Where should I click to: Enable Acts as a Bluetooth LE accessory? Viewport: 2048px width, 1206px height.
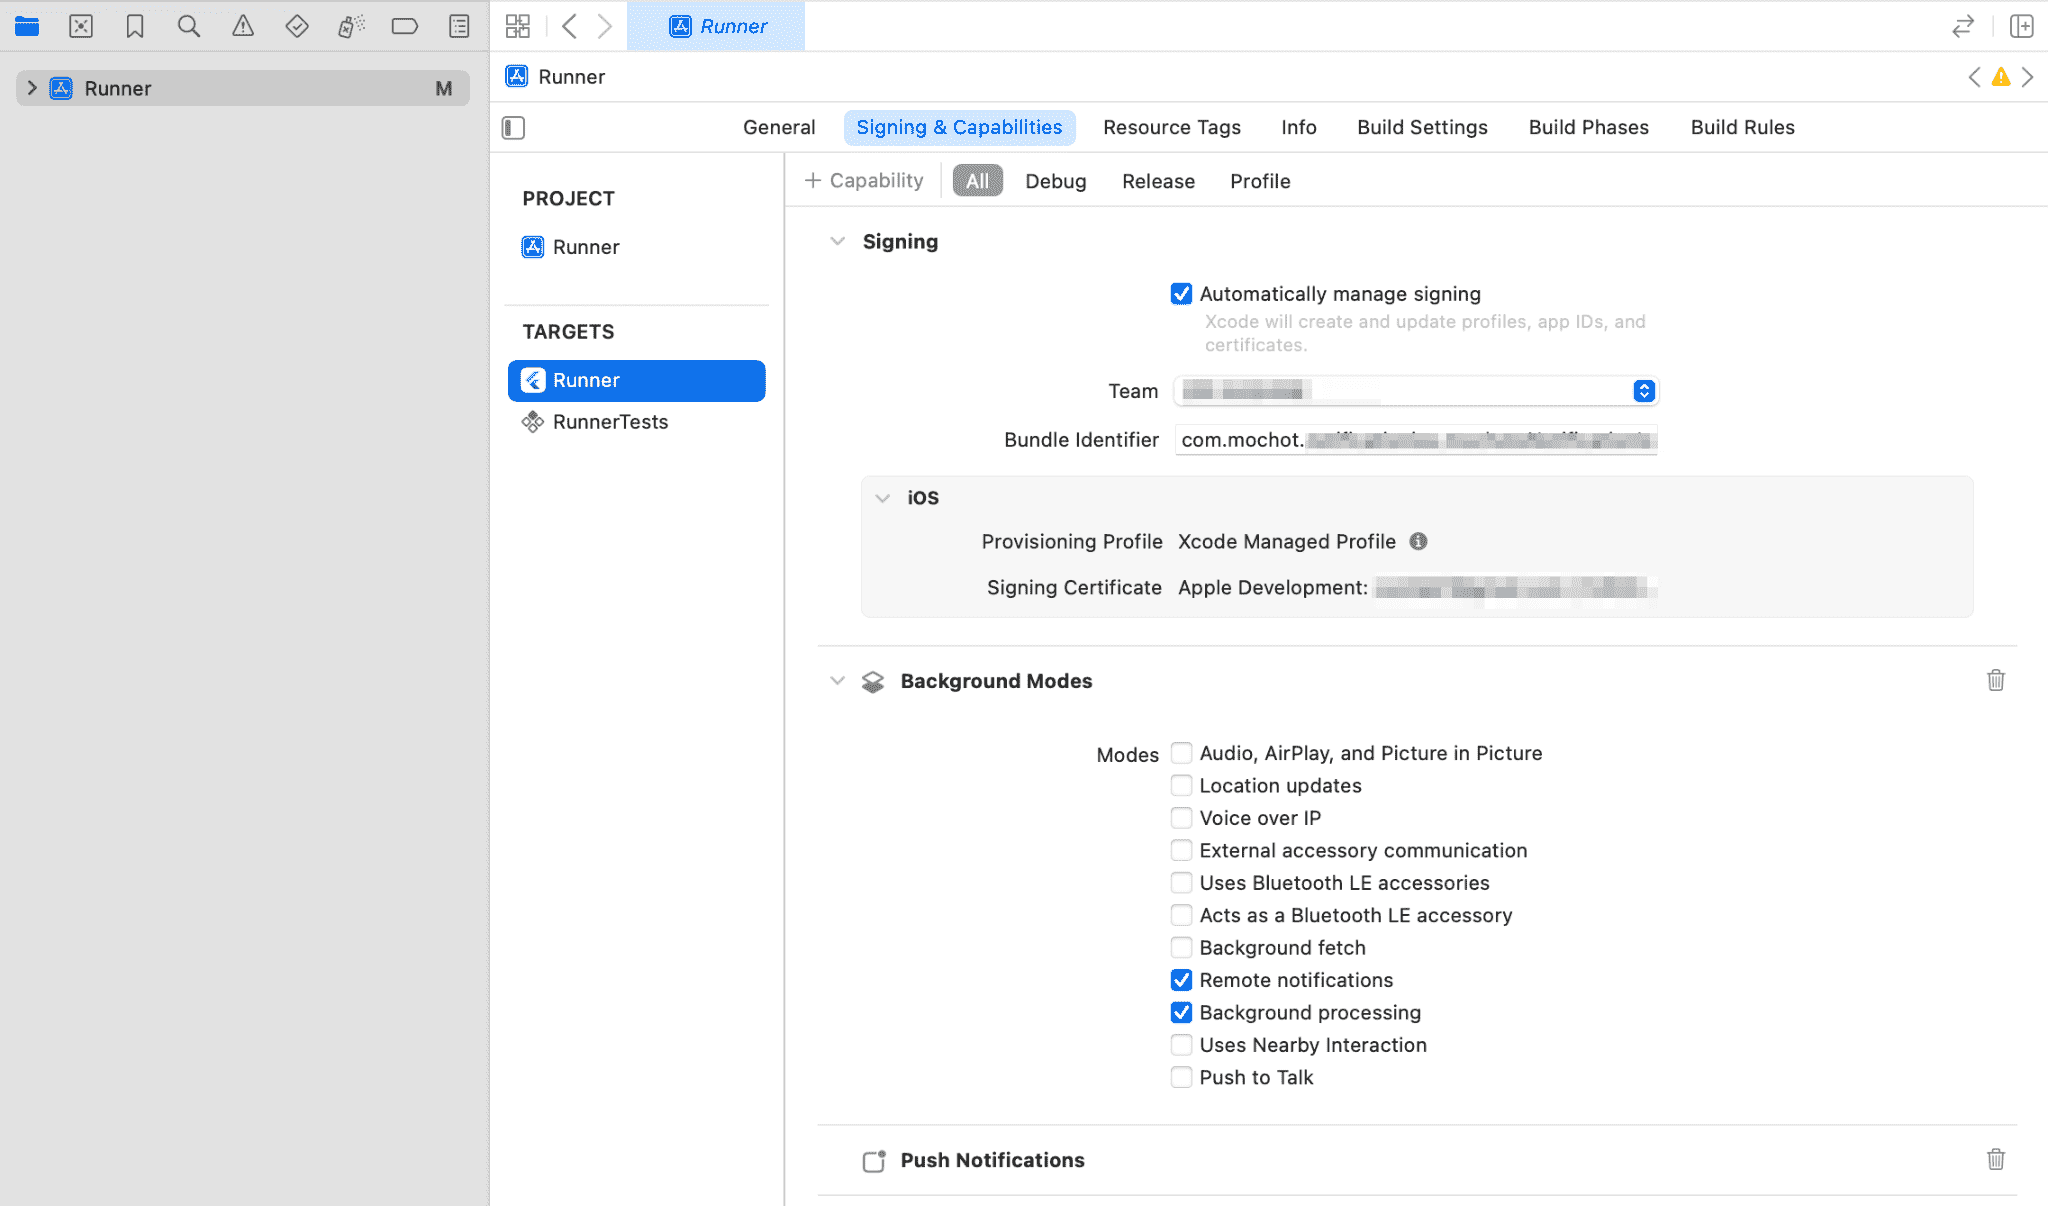pos(1181,915)
